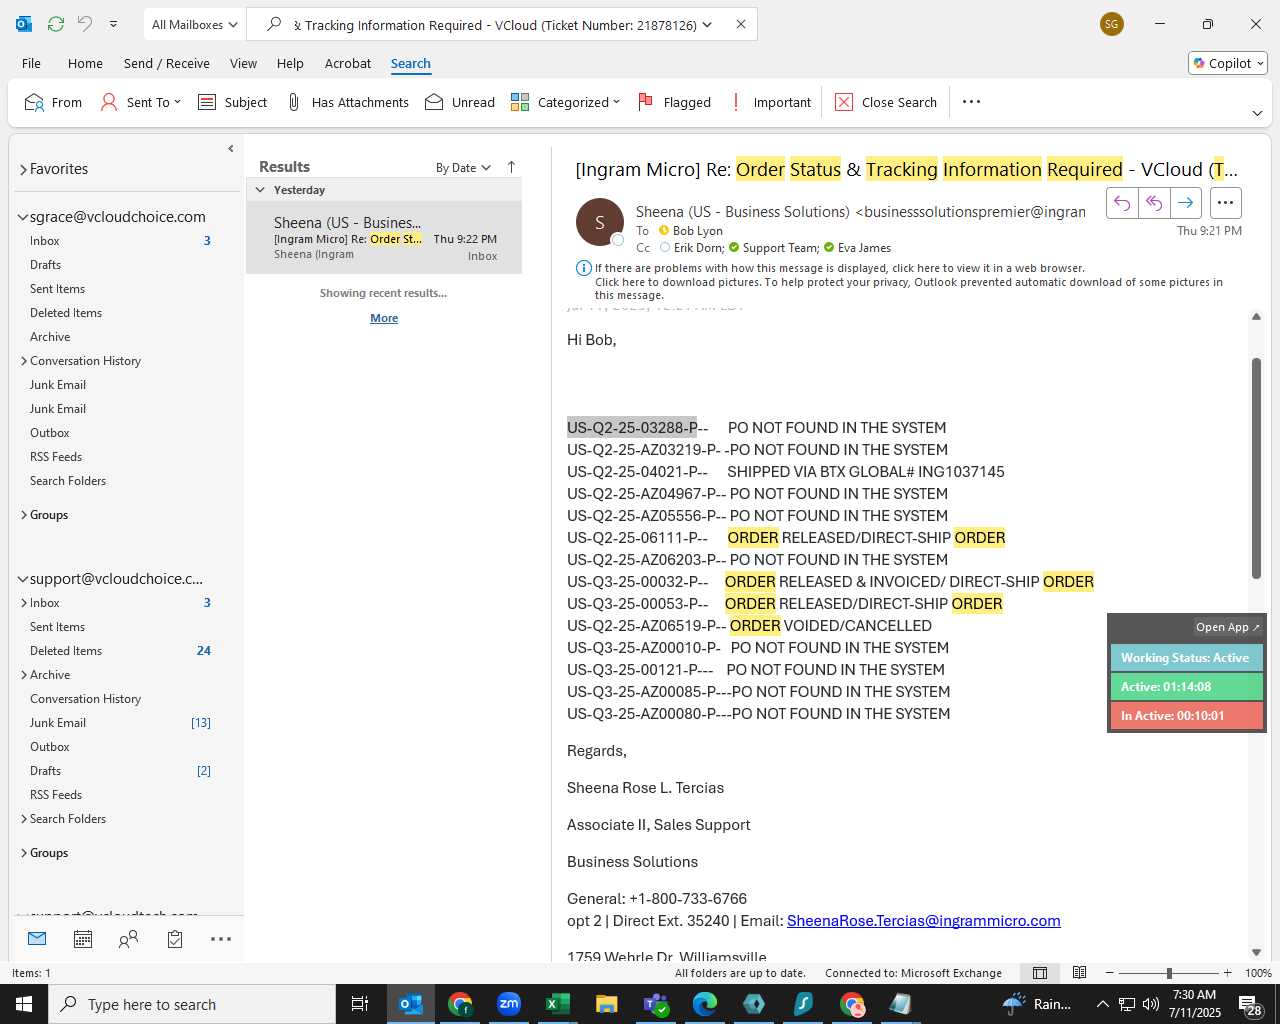This screenshot has height=1024, width=1280.
Task: Clear the search with the X icon
Action: point(741,24)
